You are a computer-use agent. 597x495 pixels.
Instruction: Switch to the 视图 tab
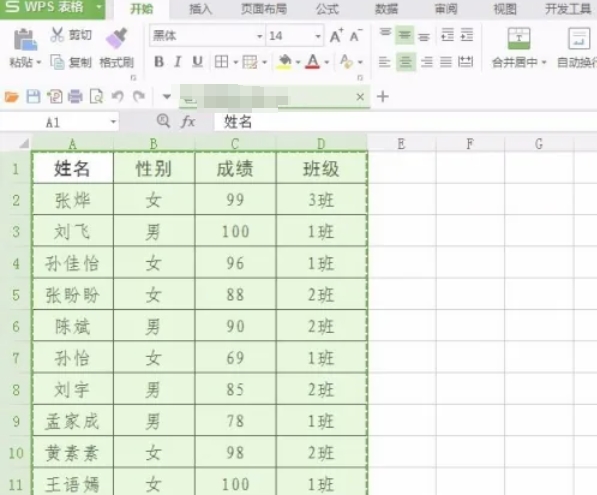[x=505, y=9]
